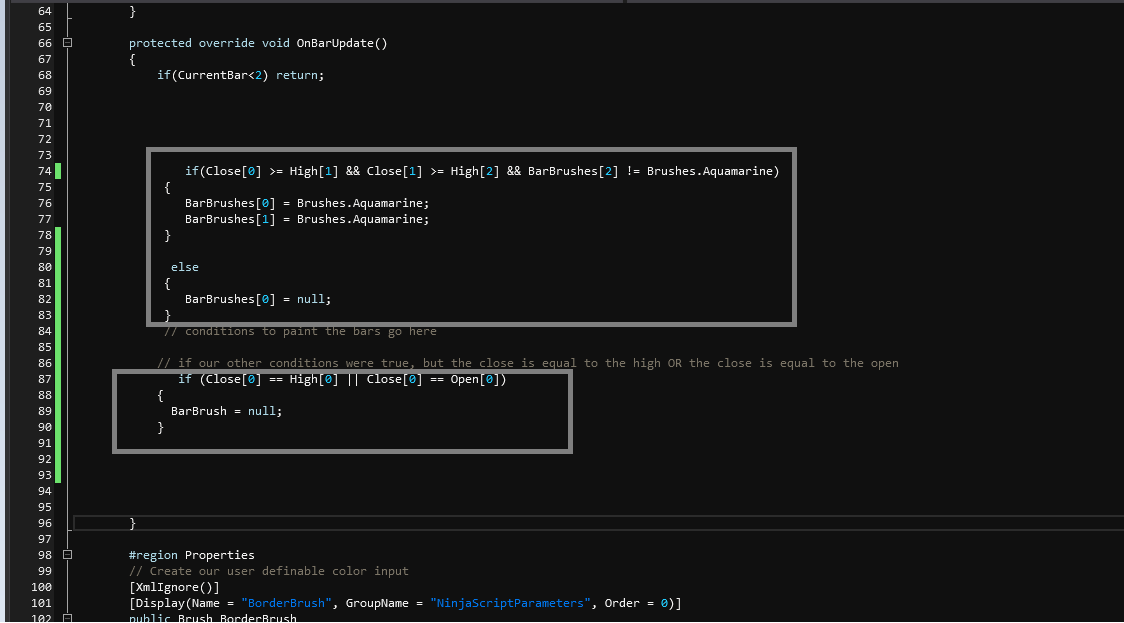The width and height of the screenshot is (1124, 623).
Task: Click the #region Properties directive
Action: 192,555
